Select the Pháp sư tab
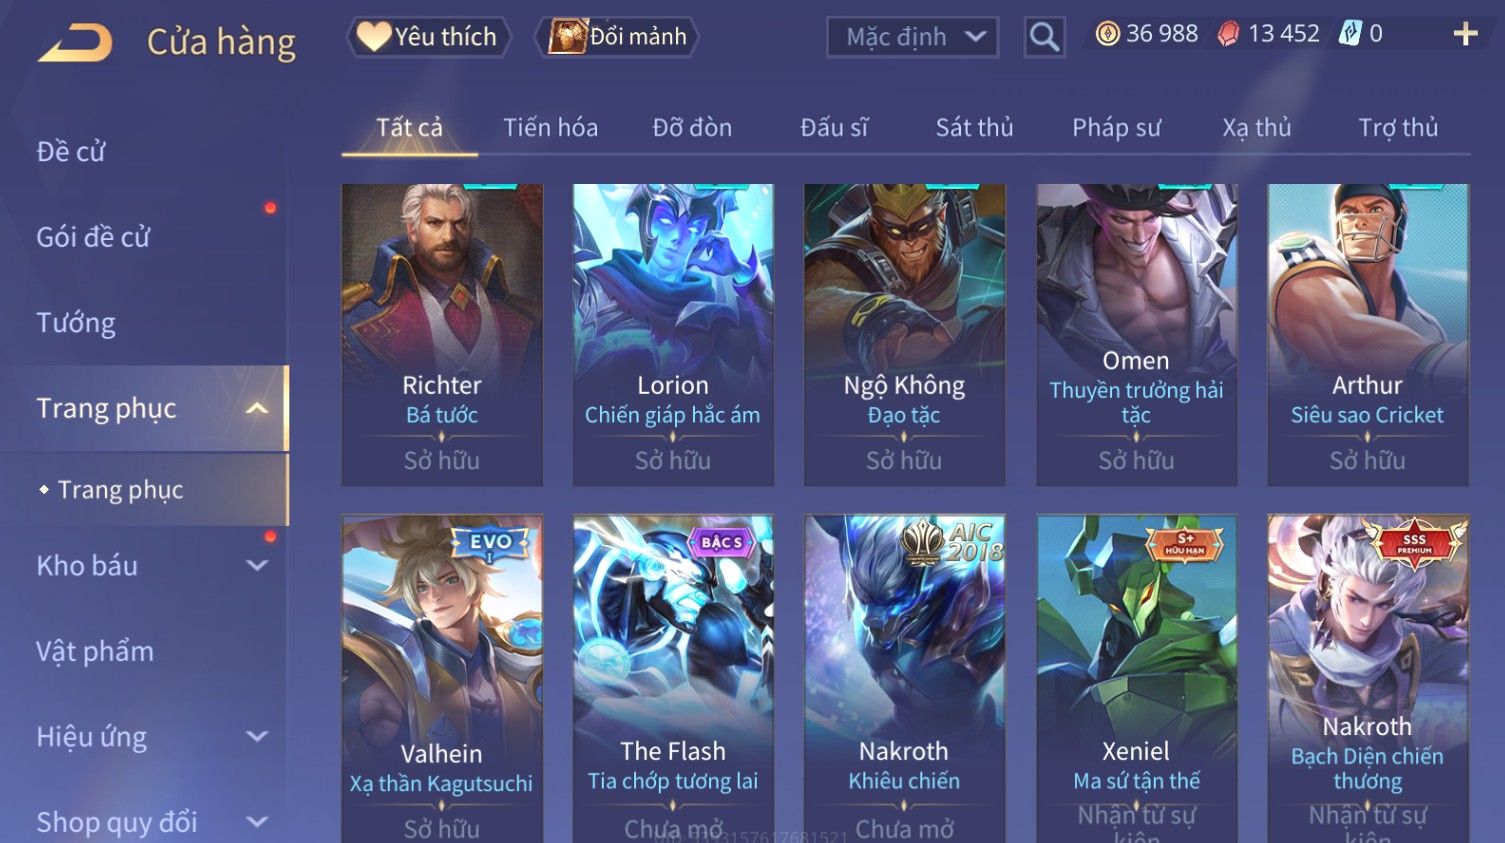 click(x=1116, y=128)
